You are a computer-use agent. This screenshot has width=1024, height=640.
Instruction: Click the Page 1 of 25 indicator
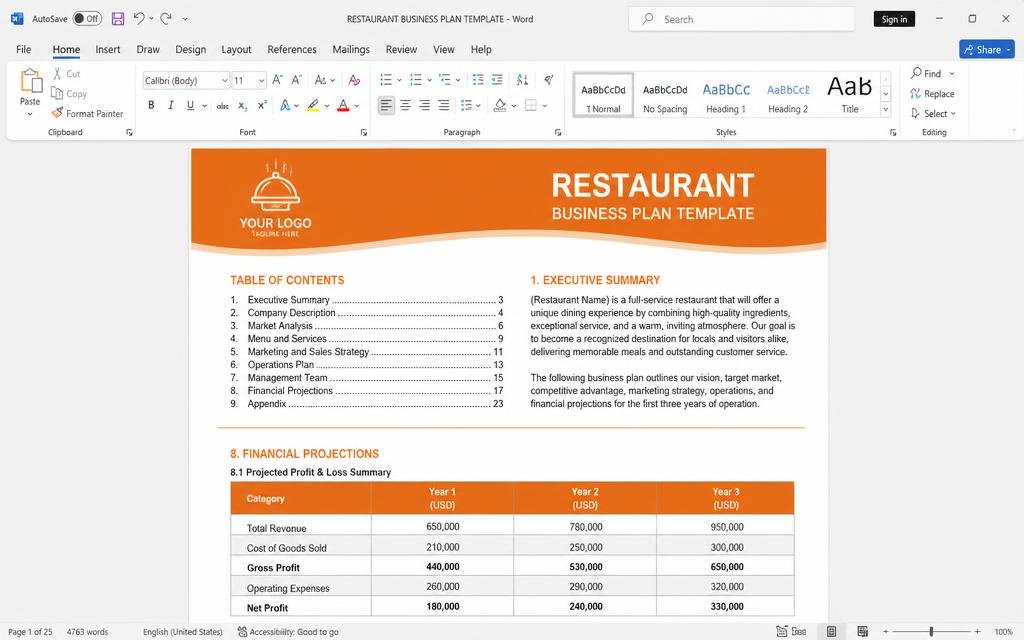tap(30, 632)
